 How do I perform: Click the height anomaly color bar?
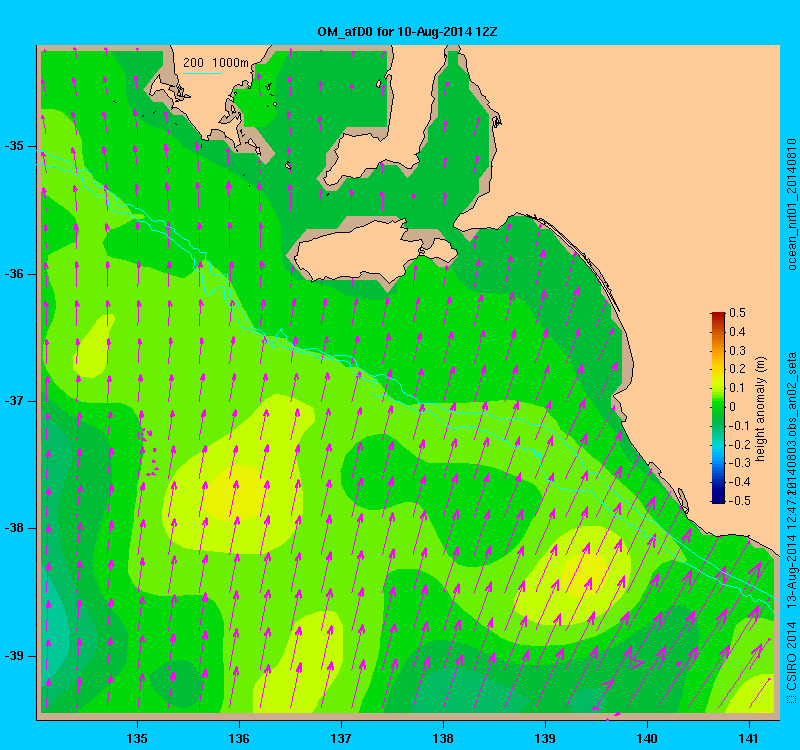click(x=718, y=407)
